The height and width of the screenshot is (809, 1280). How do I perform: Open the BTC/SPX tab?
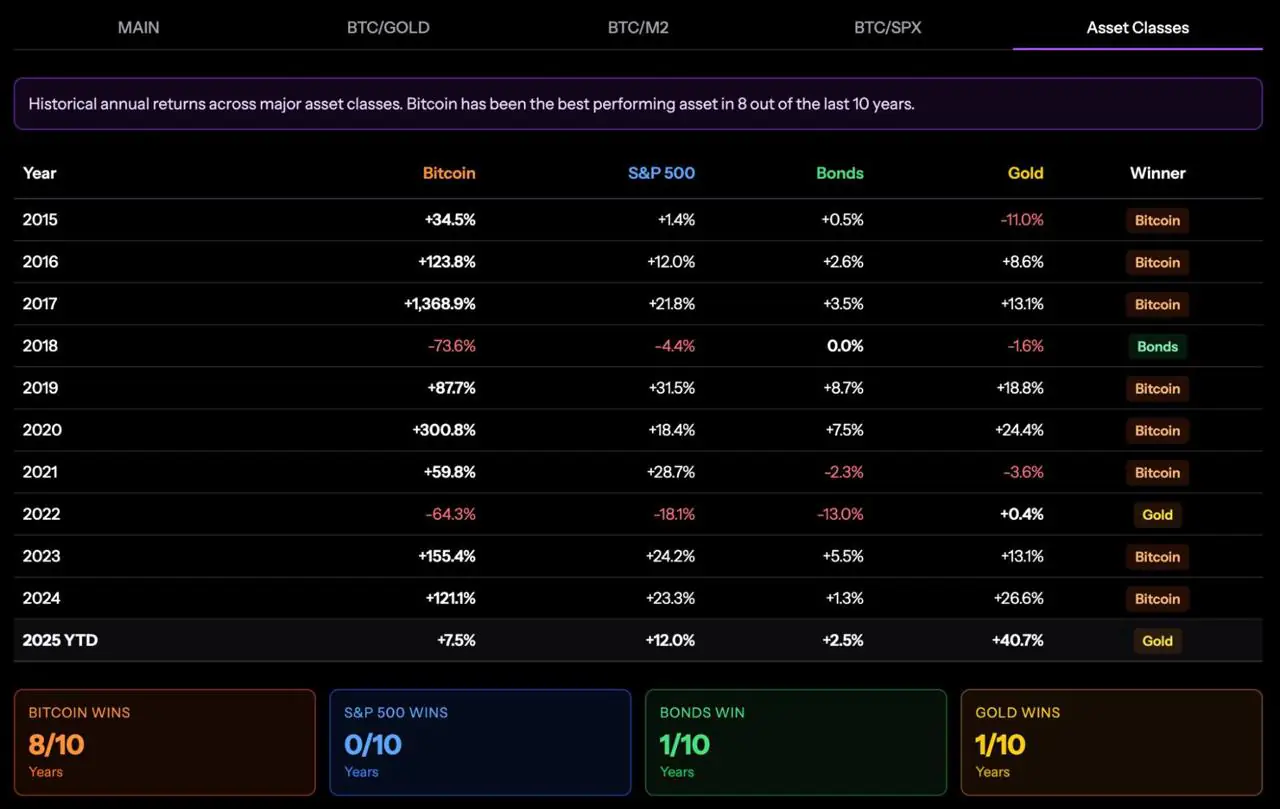(888, 27)
